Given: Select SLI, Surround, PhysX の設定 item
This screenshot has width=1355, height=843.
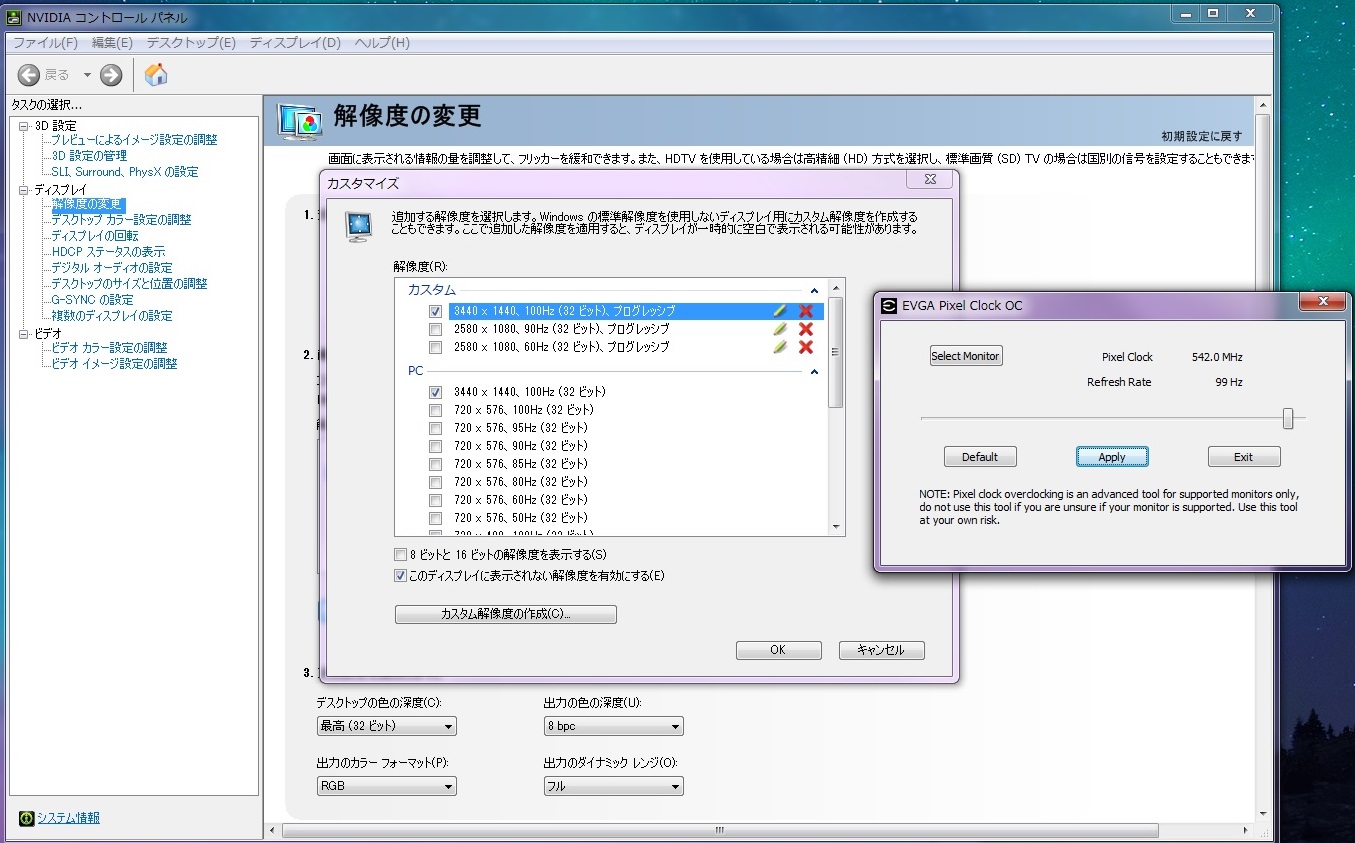Looking at the screenshot, I should click(x=124, y=172).
